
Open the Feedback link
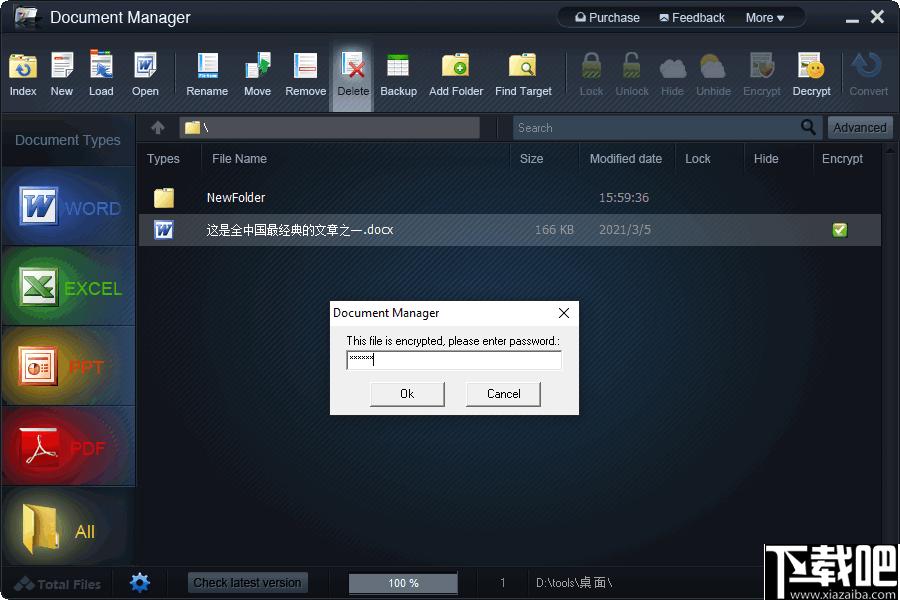[692, 18]
